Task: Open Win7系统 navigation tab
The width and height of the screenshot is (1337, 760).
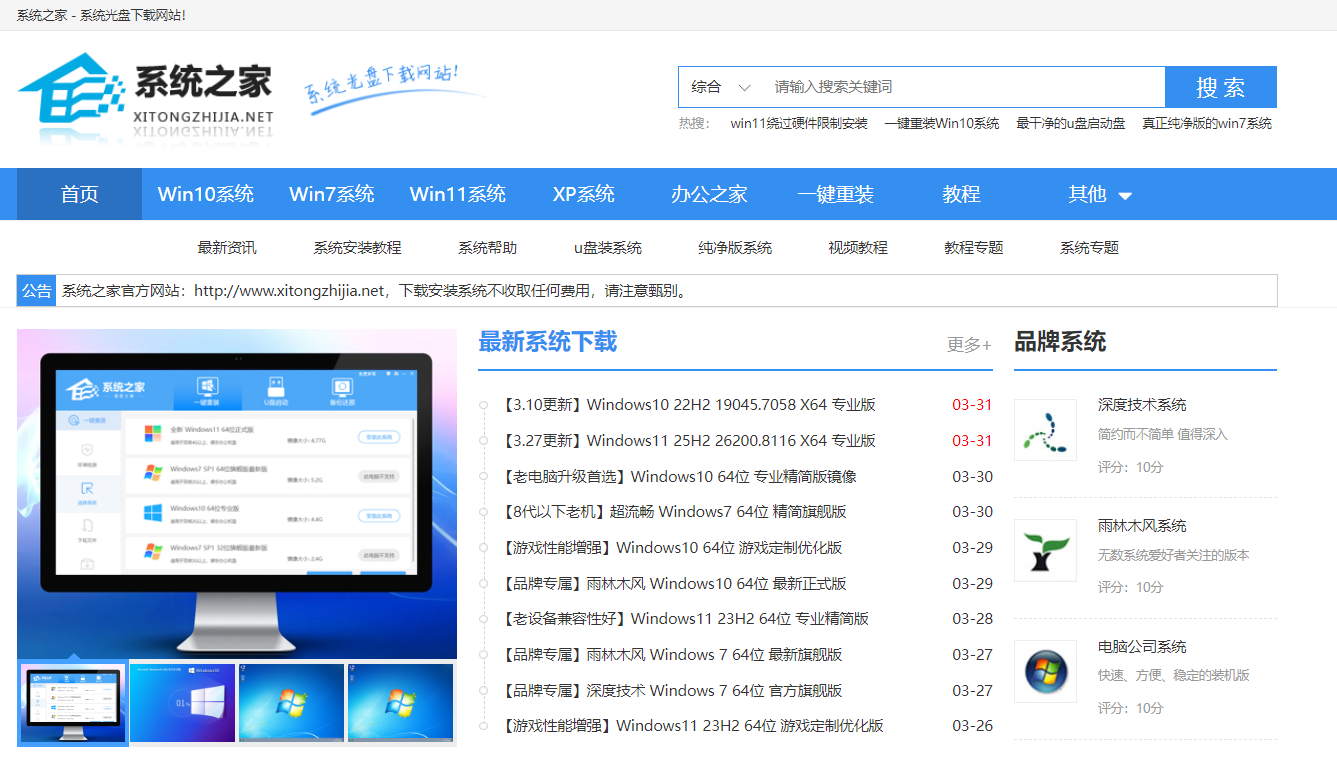Action: (x=332, y=194)
